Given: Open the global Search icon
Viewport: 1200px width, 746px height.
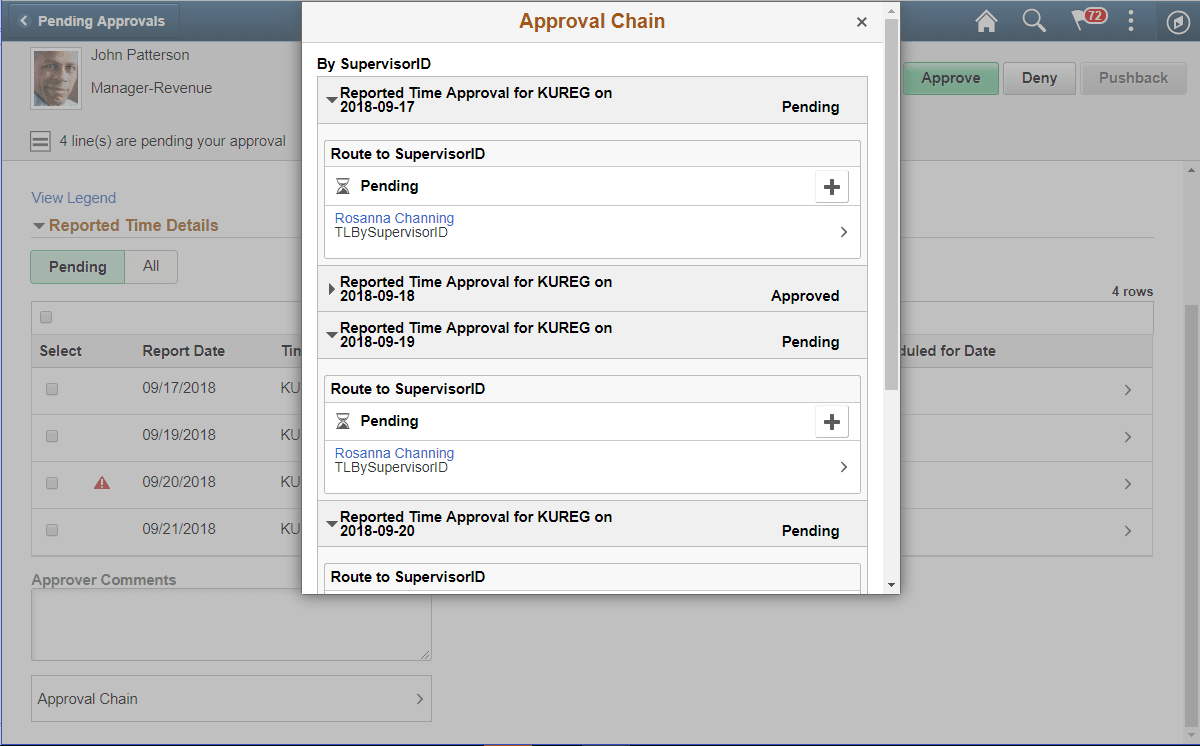Looking at the screenshot, I should click(x=1034, y=21).
